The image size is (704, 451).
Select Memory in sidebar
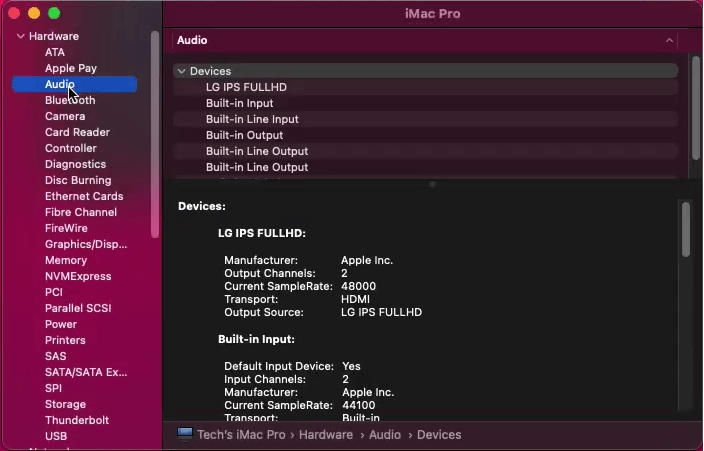click(66, 260)
